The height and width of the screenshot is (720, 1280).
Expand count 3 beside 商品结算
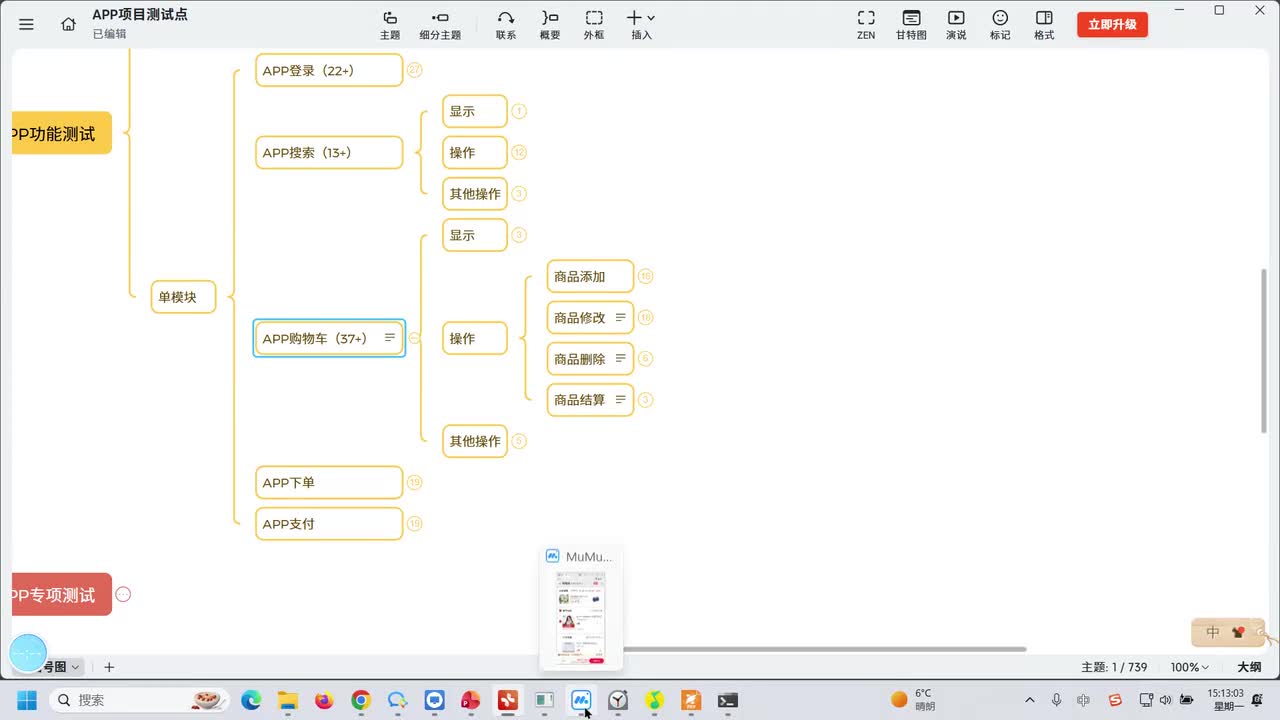[x=645, y=399]
